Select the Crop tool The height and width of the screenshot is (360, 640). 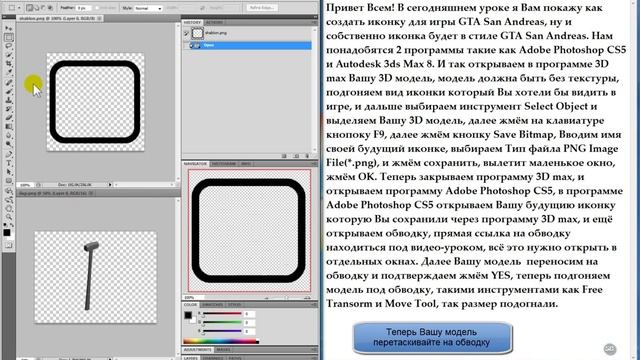click(x=8, y=64)
